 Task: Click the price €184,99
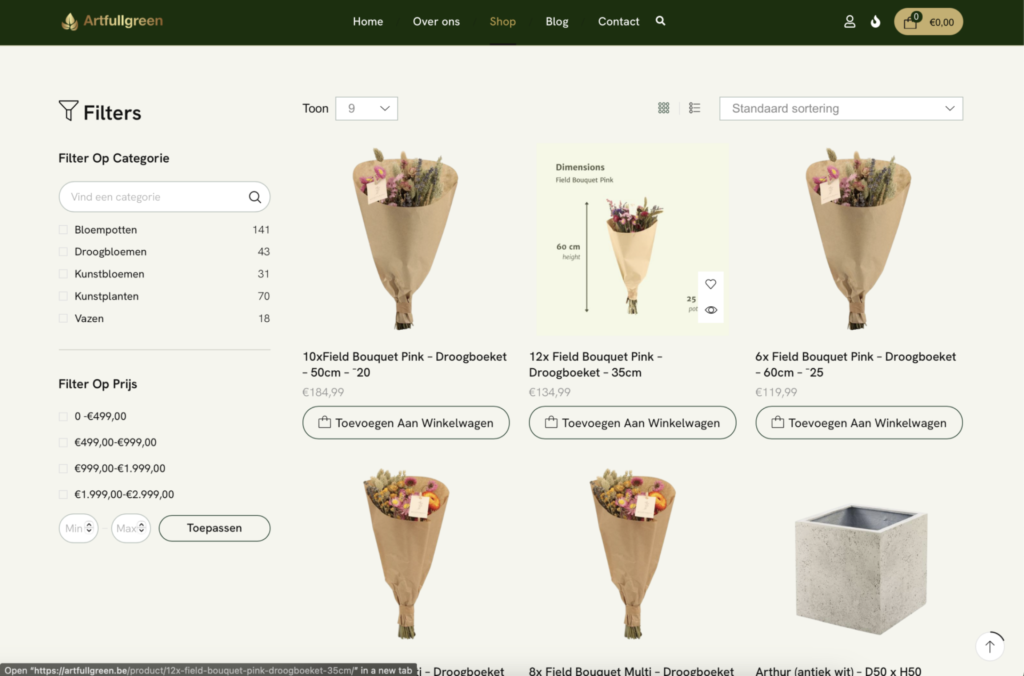[323, 392]
